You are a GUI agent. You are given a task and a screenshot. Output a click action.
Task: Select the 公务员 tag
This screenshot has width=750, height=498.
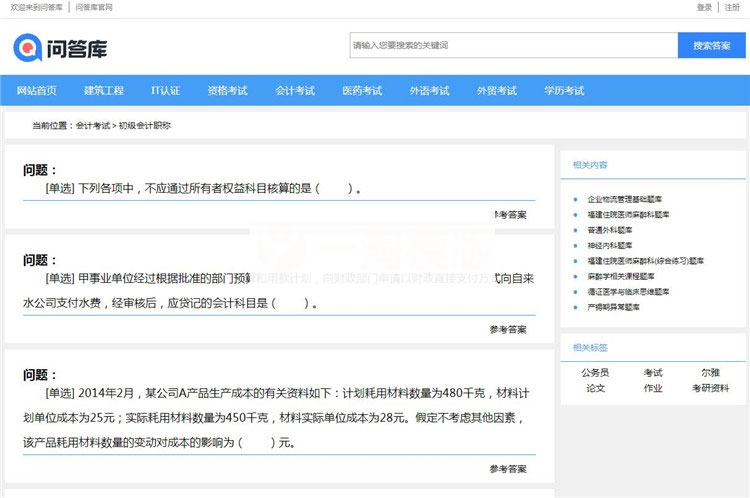(x=595, y=372)
